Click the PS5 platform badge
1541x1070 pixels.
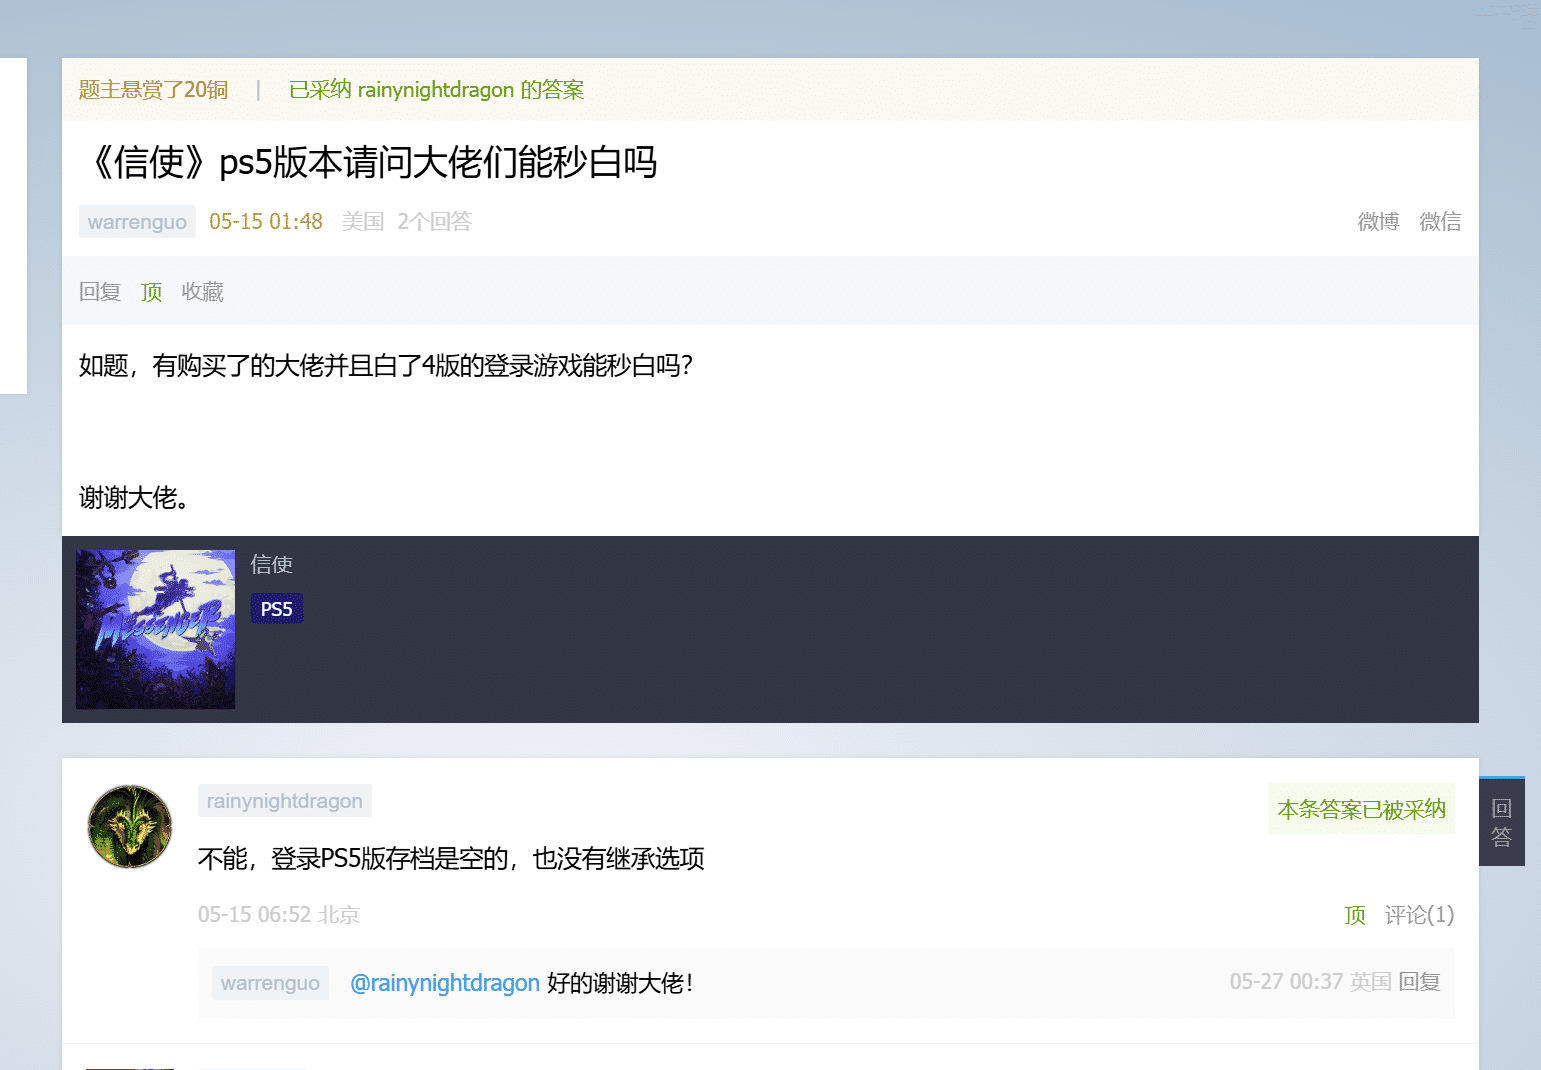tap(276, 609)
